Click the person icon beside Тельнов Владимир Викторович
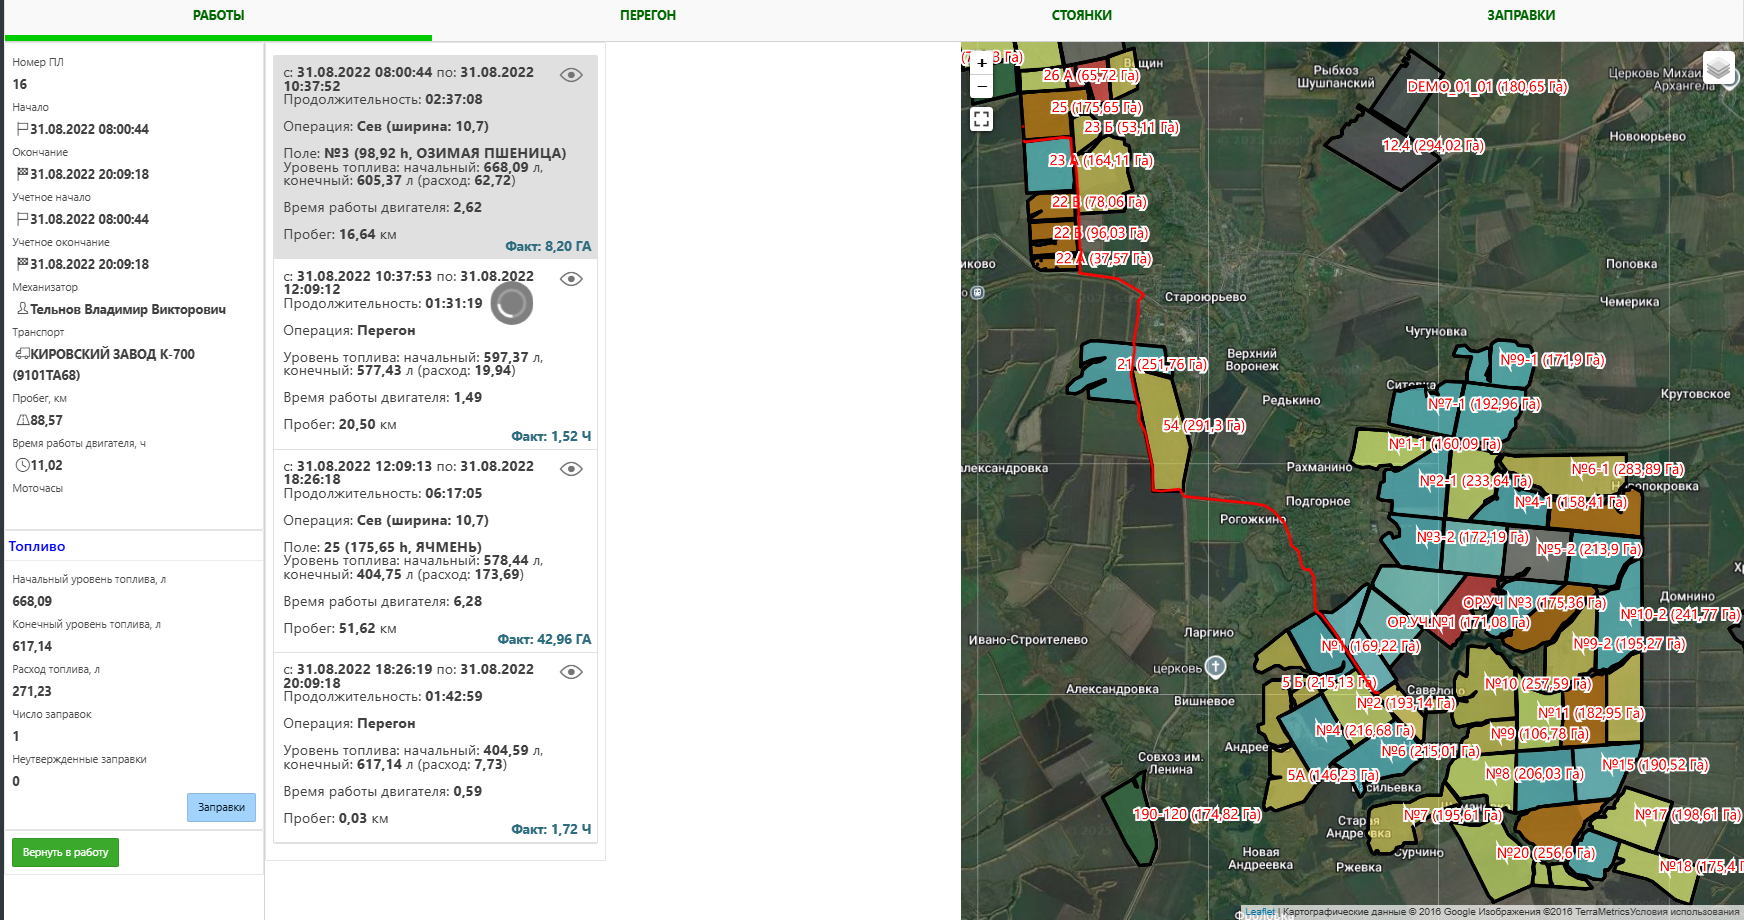This screenshot has height=920, width=1744. (22, 309)
